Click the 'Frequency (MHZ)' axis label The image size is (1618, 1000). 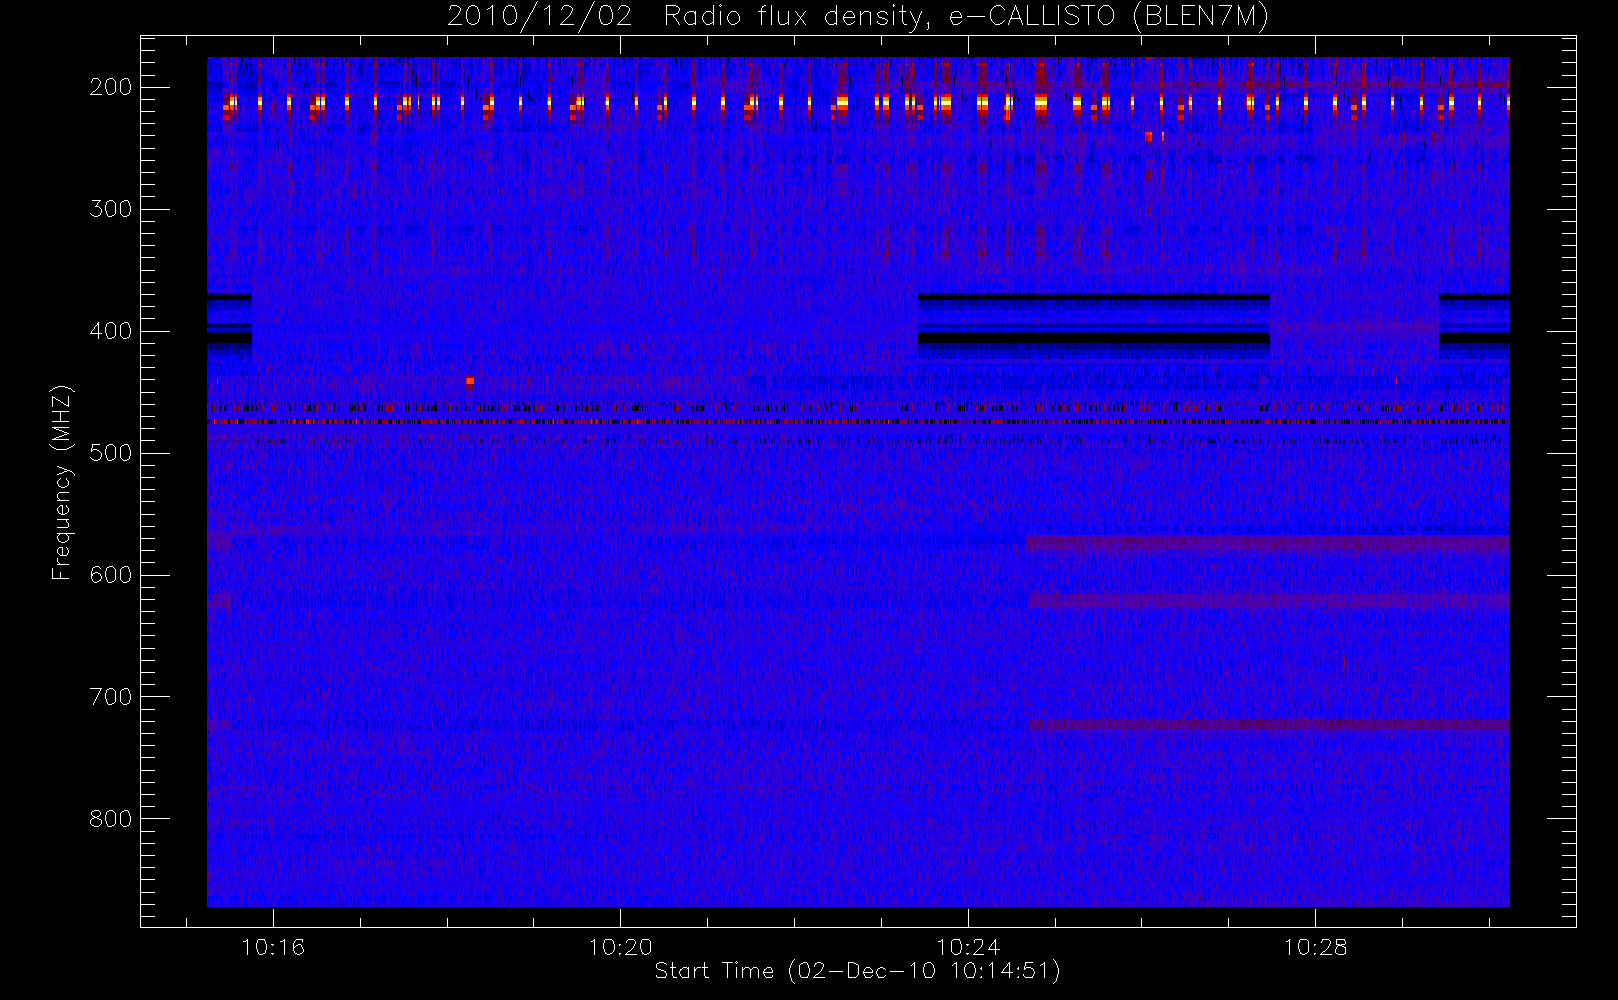62,482
